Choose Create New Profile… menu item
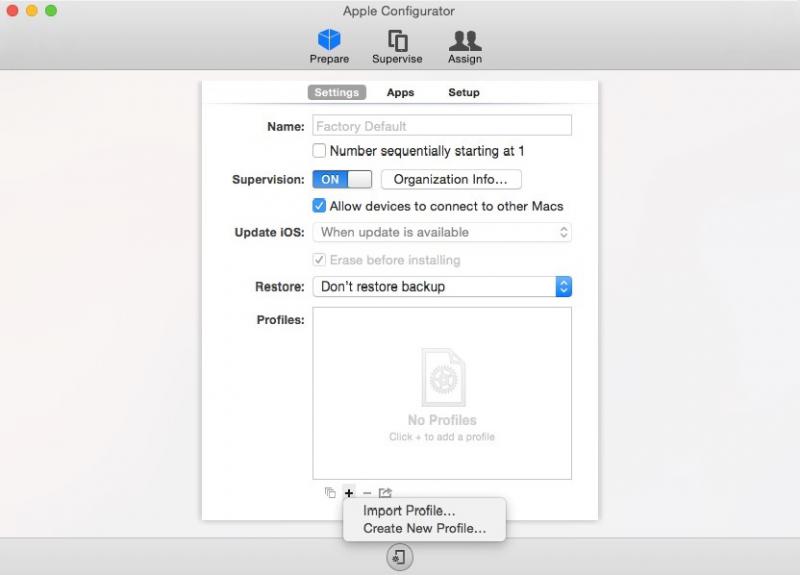The width and height of the screenshot is (800, 575). pyautogui.click(x=424, y=529)
